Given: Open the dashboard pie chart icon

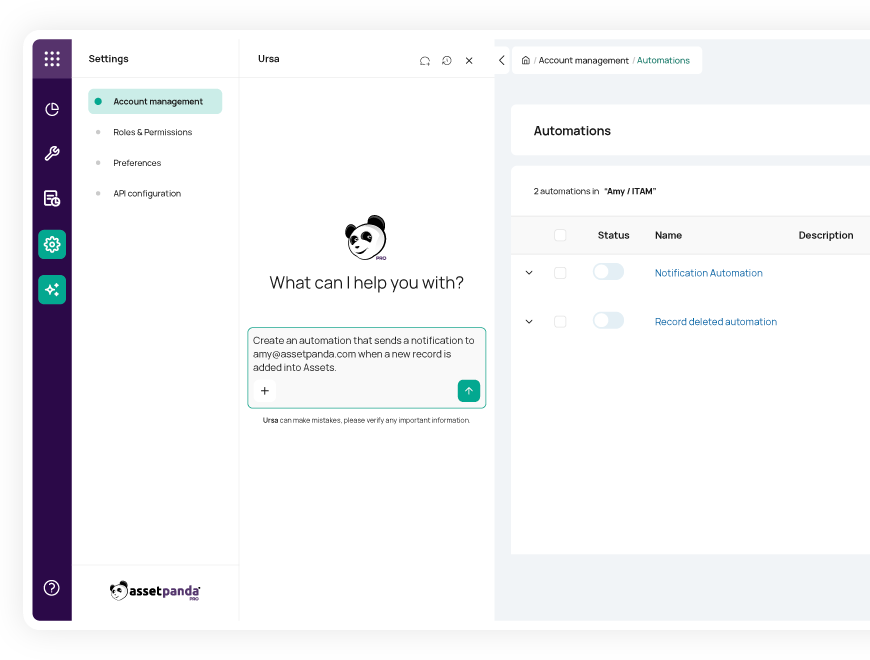Looking at the screenshot, I should click(x=52, y=109).
